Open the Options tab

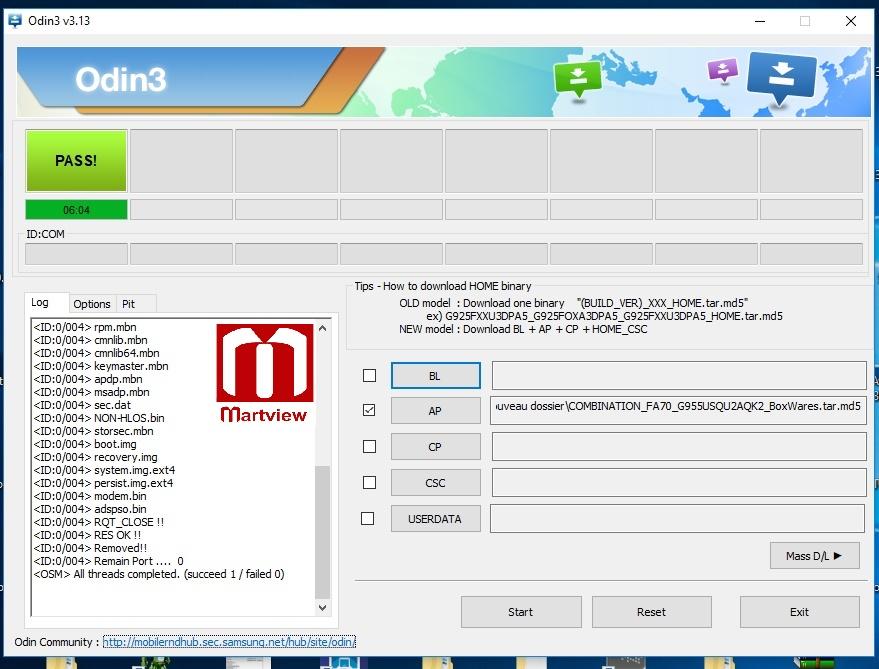(x=91, y=304)
